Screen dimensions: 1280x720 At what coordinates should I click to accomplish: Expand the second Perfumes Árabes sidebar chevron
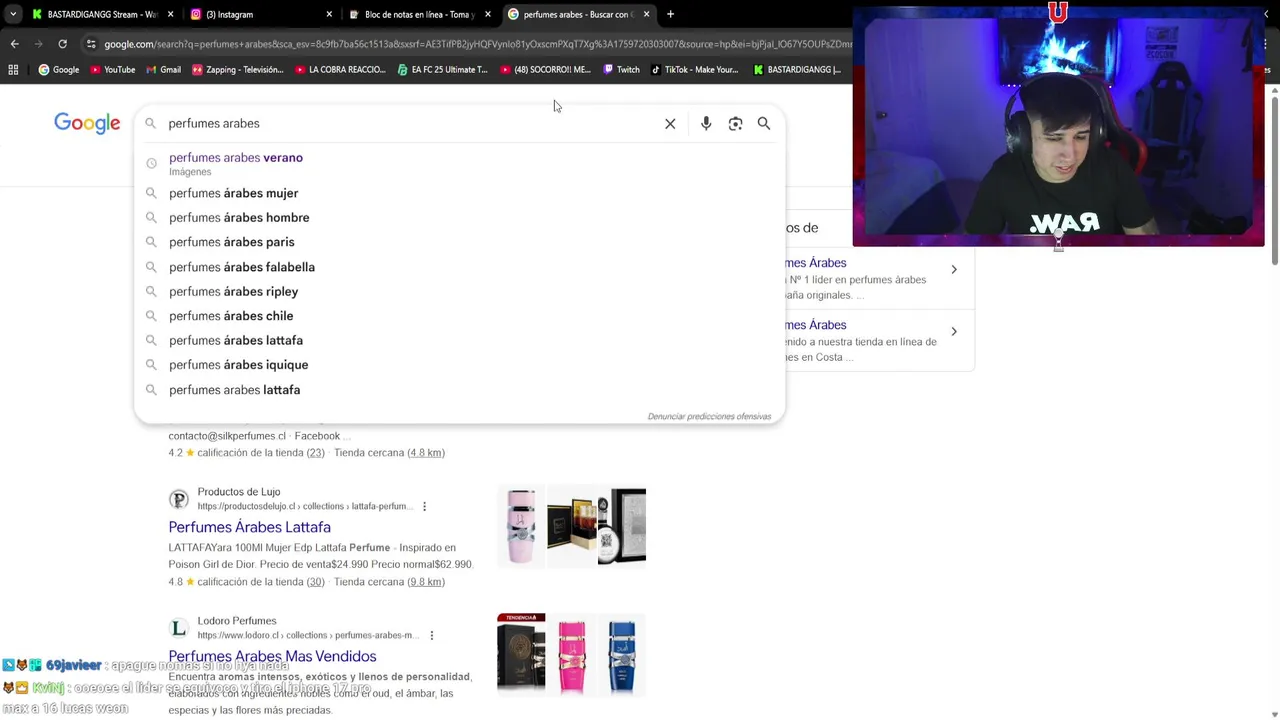tap(954, 332)
